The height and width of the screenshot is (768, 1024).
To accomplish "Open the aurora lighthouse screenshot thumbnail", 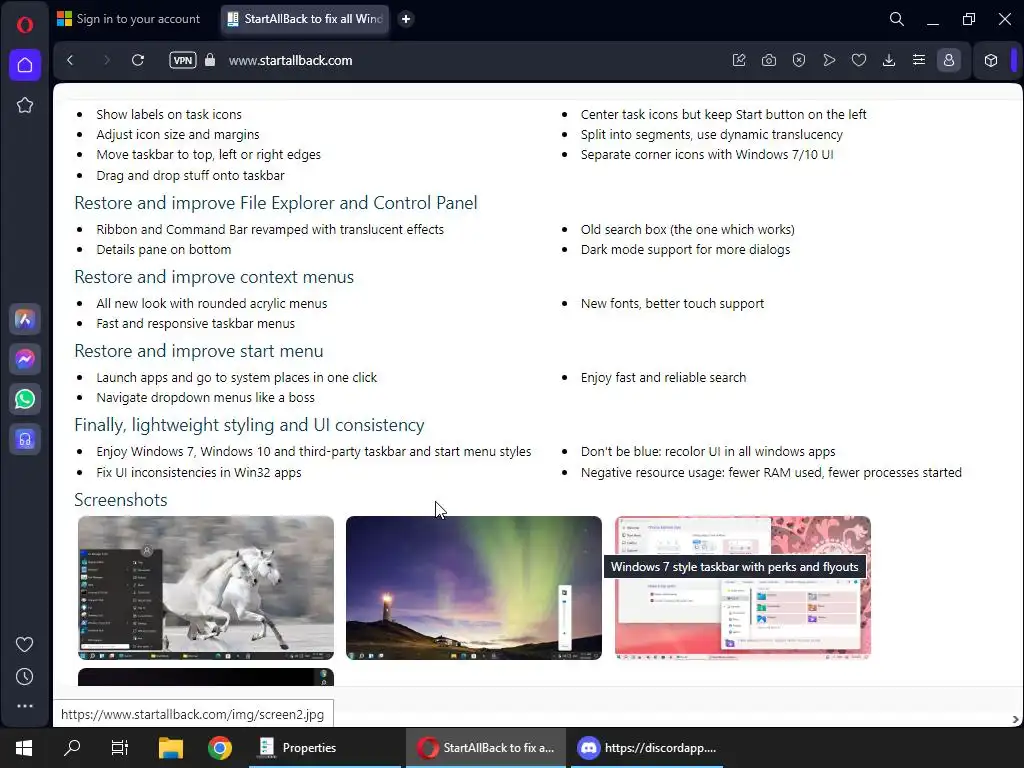I will 473,588.
